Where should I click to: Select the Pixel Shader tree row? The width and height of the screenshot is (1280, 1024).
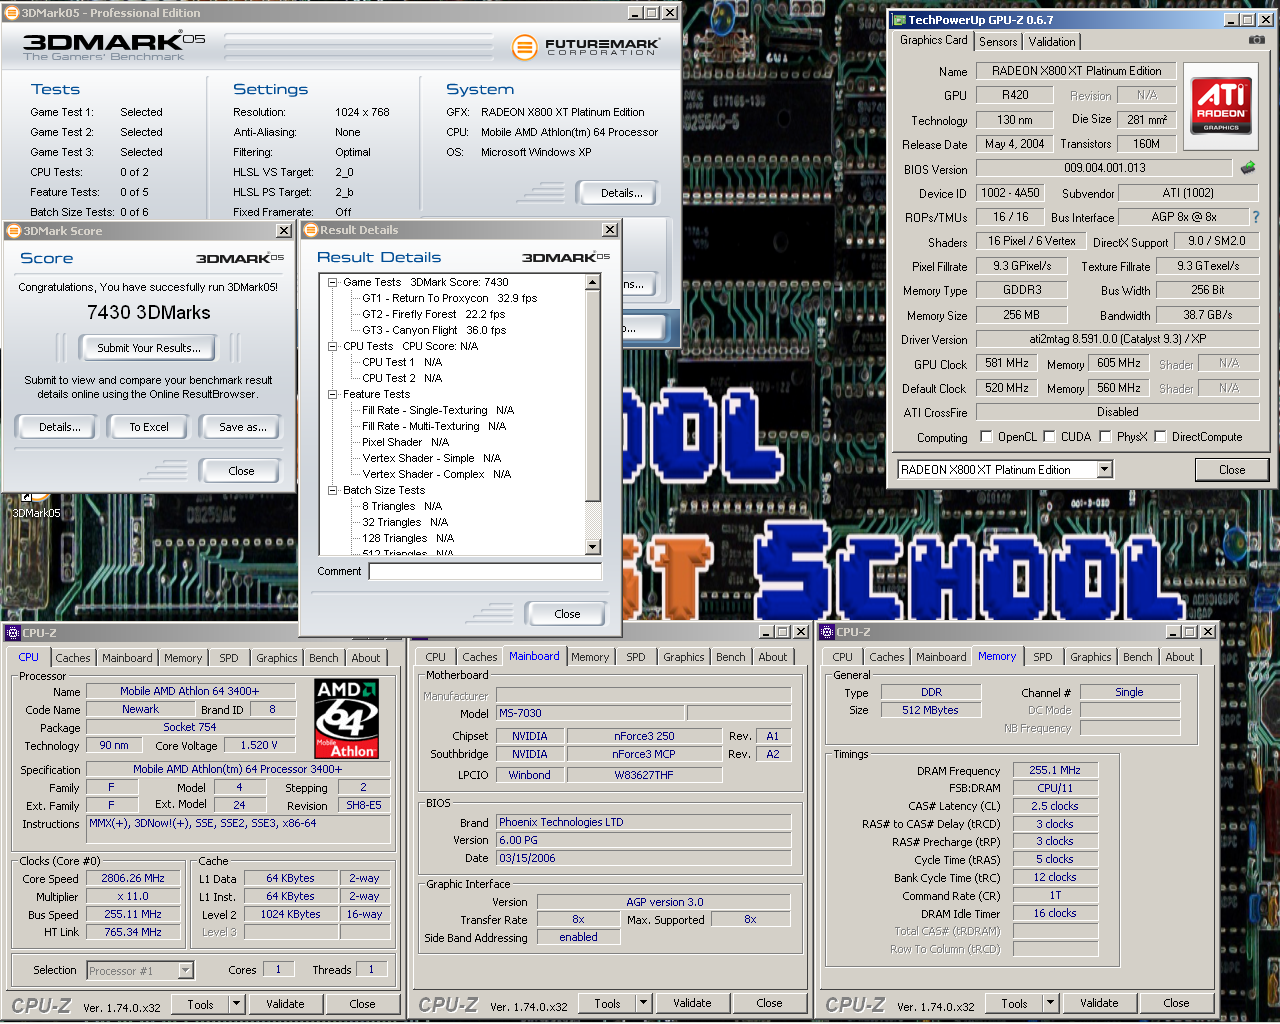[x=405, y=442]
